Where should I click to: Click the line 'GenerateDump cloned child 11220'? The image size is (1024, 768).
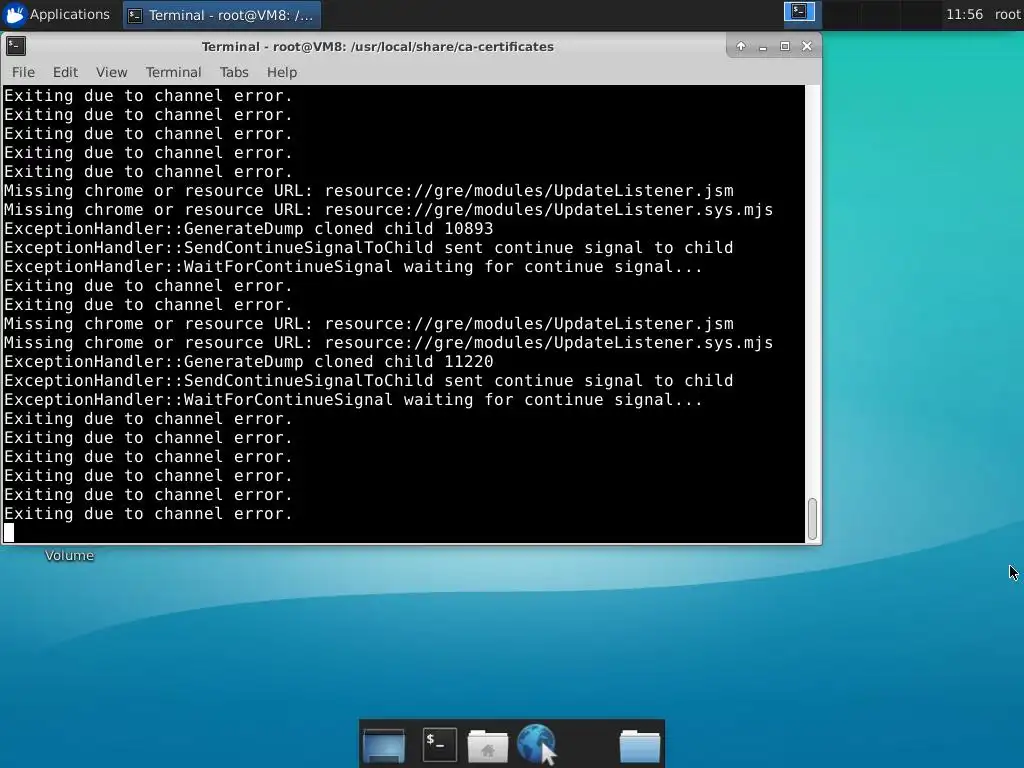click(x=249, y=362)
